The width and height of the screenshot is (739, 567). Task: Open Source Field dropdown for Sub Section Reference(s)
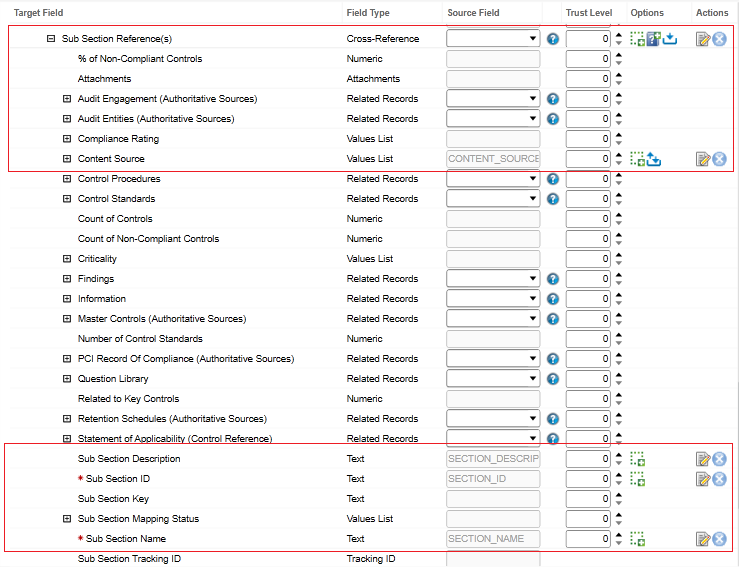(493, 39)
